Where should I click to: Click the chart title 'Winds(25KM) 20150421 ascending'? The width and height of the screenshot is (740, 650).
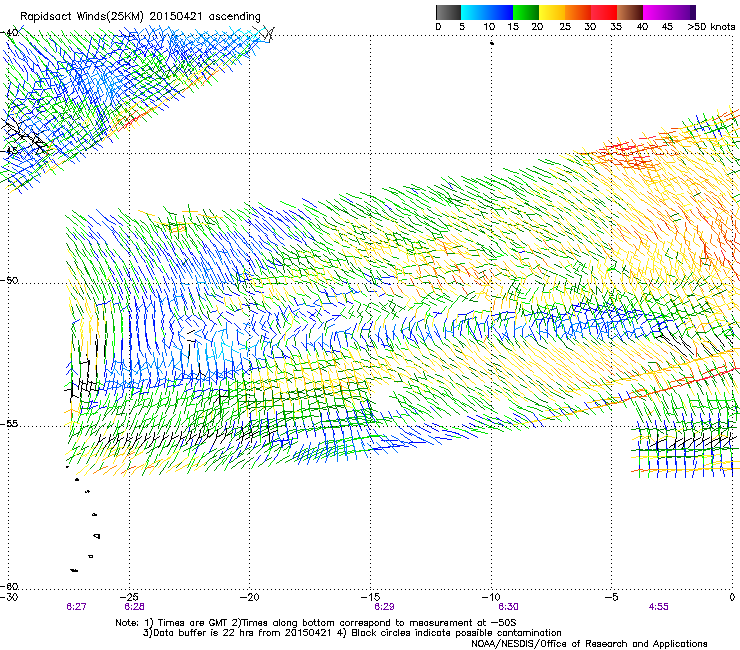pyautogui.click(x=167, y=17)
